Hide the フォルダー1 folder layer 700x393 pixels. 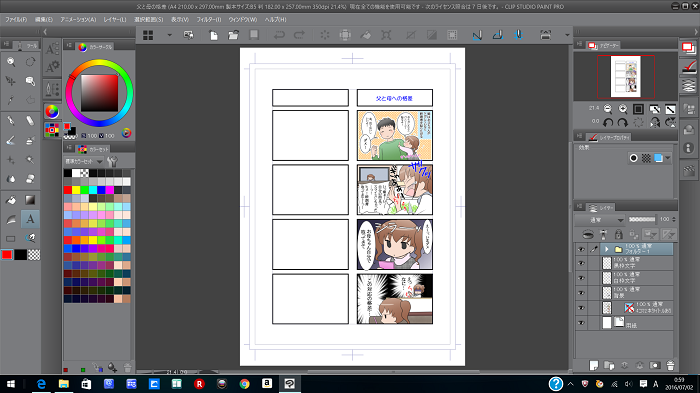pyautogui.click(x=581, y=250)
